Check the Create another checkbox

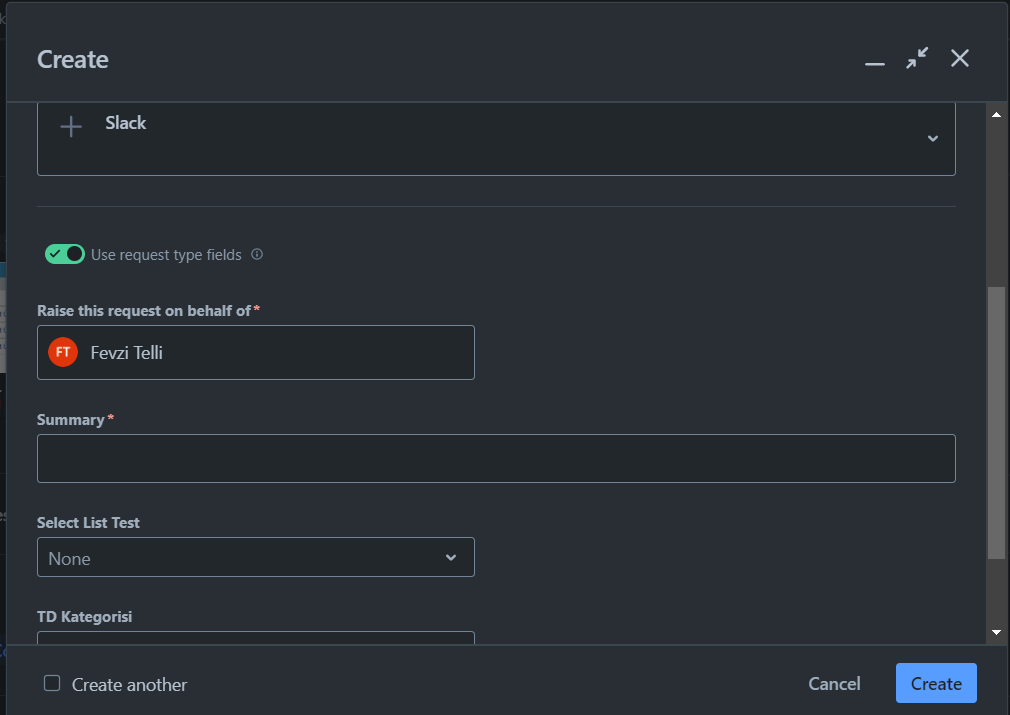(51, 683)
